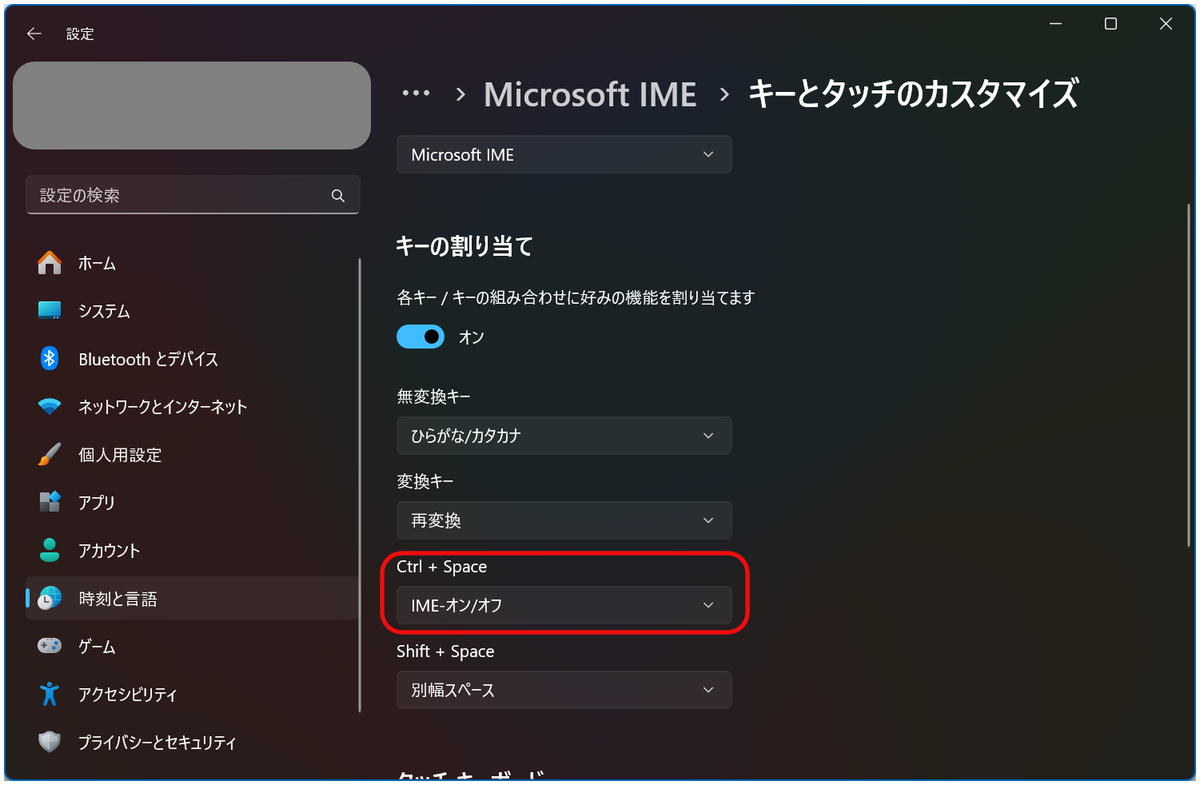
Task: Open アカウント settings
Action: (x=192, y=550)
